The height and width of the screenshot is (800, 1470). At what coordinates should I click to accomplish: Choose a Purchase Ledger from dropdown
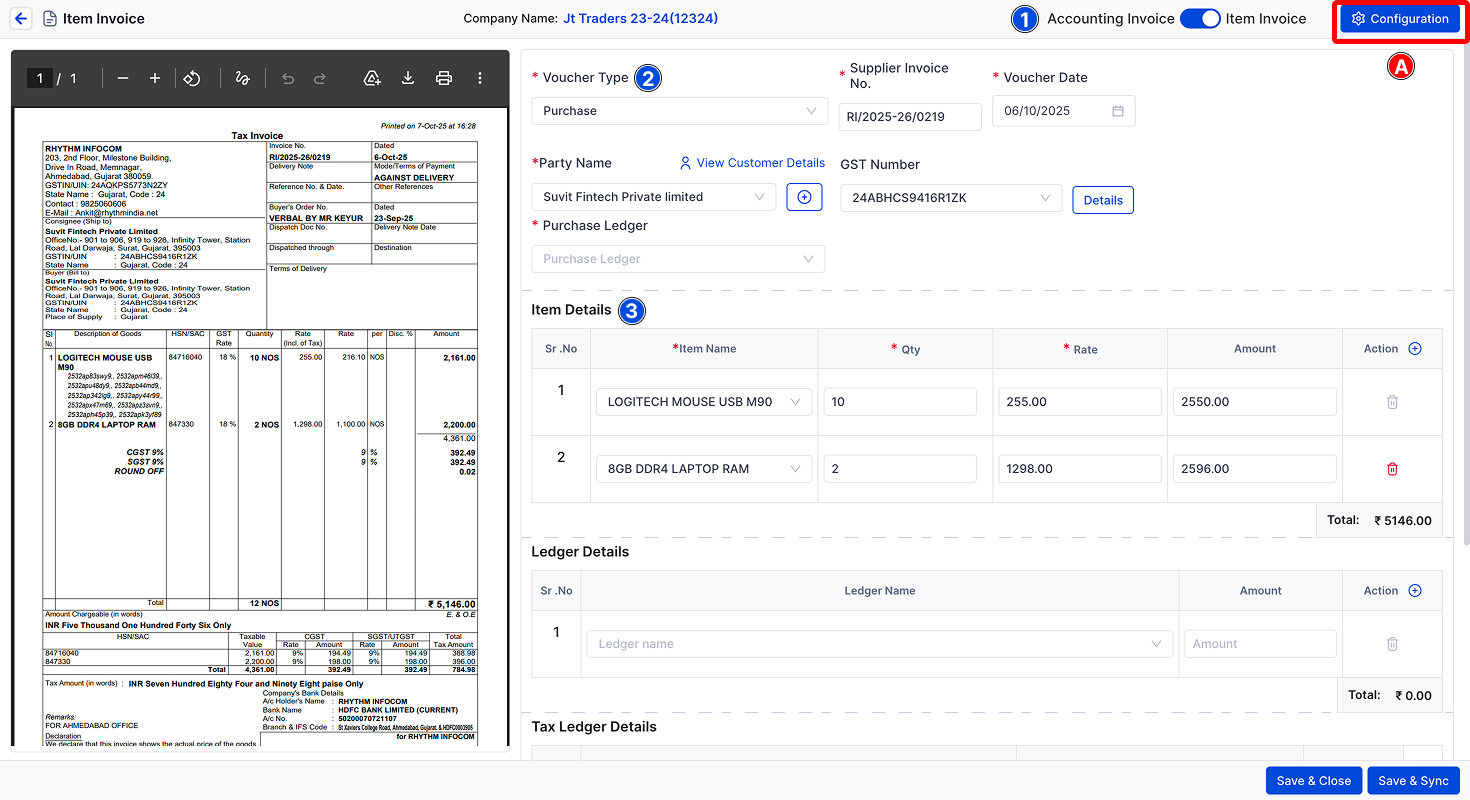tap(679, 259)
